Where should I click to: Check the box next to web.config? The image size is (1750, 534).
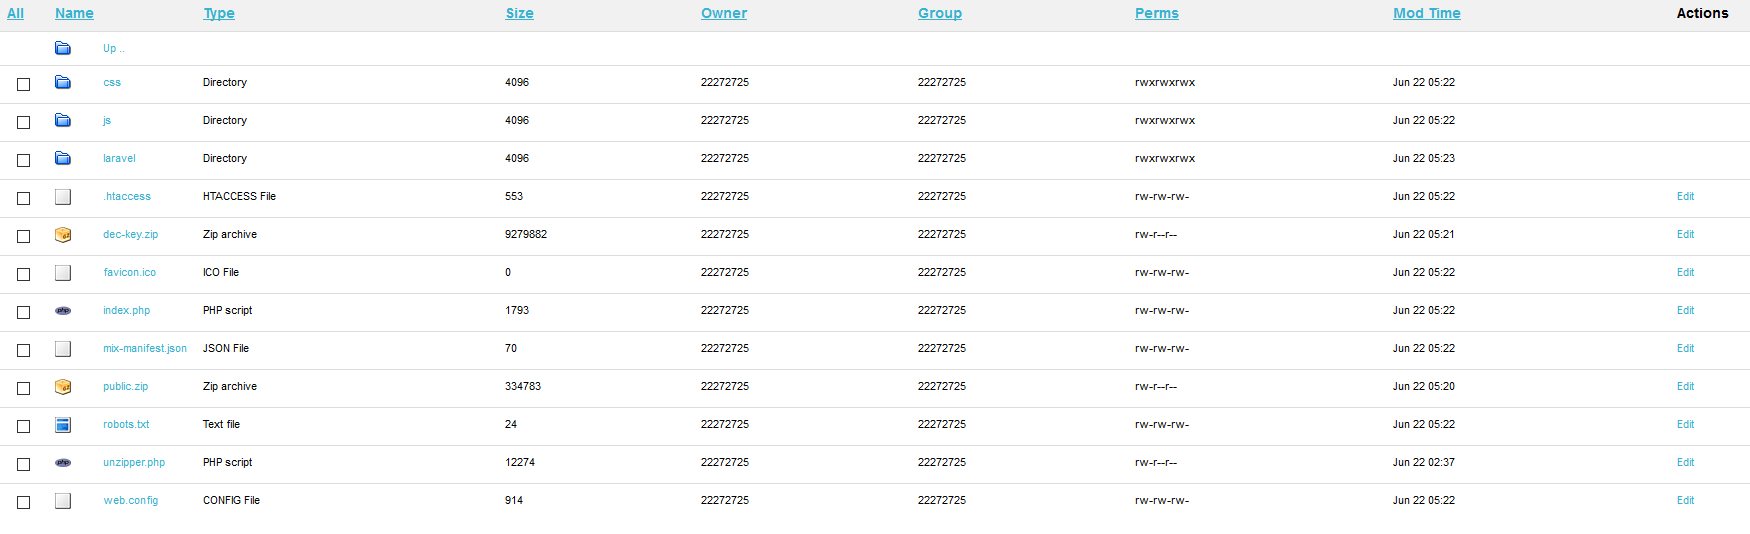coord(24,502)
